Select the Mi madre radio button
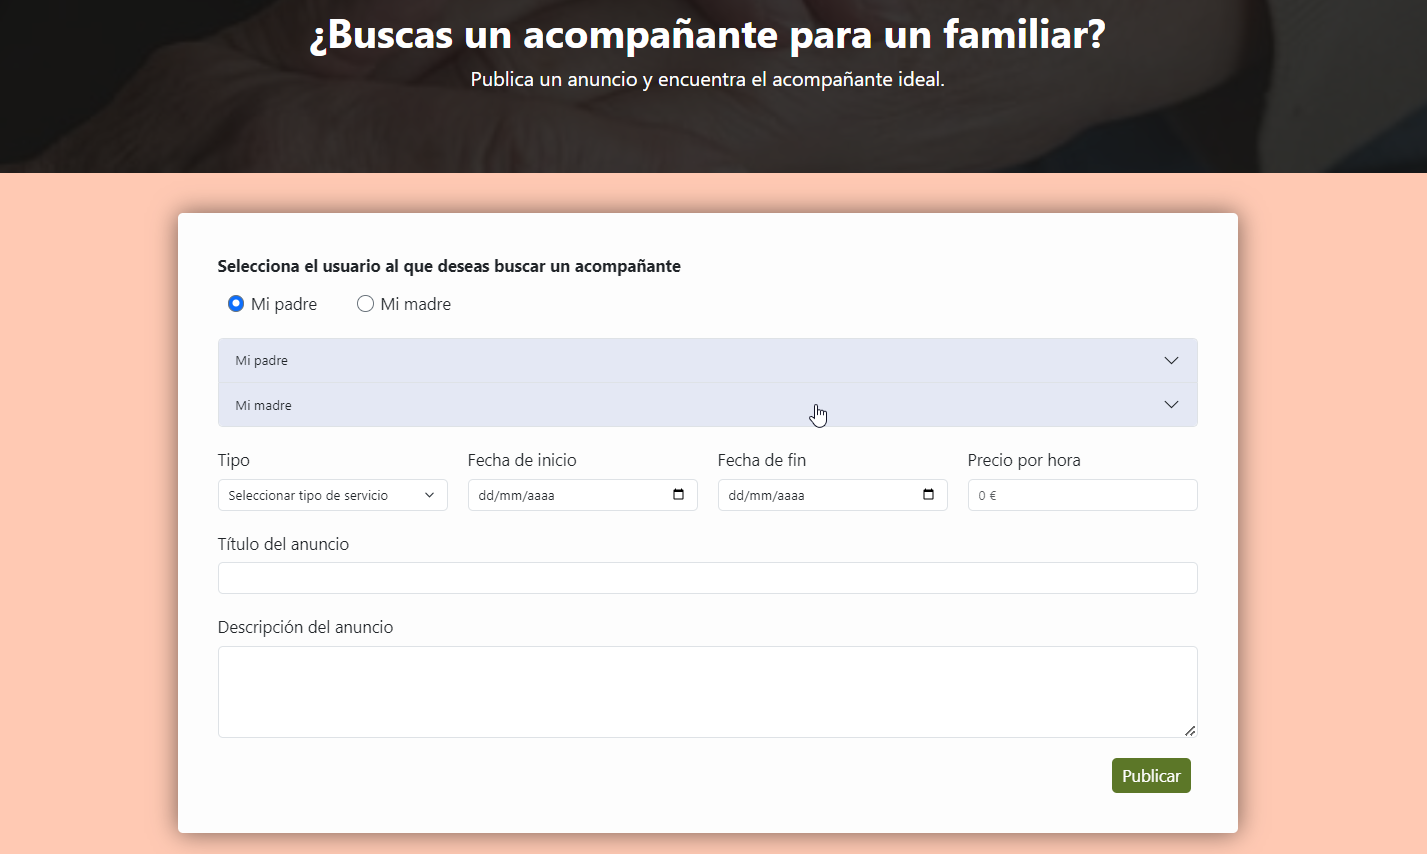The width and height of the screenshot is (1427, 854). point(365,304)
